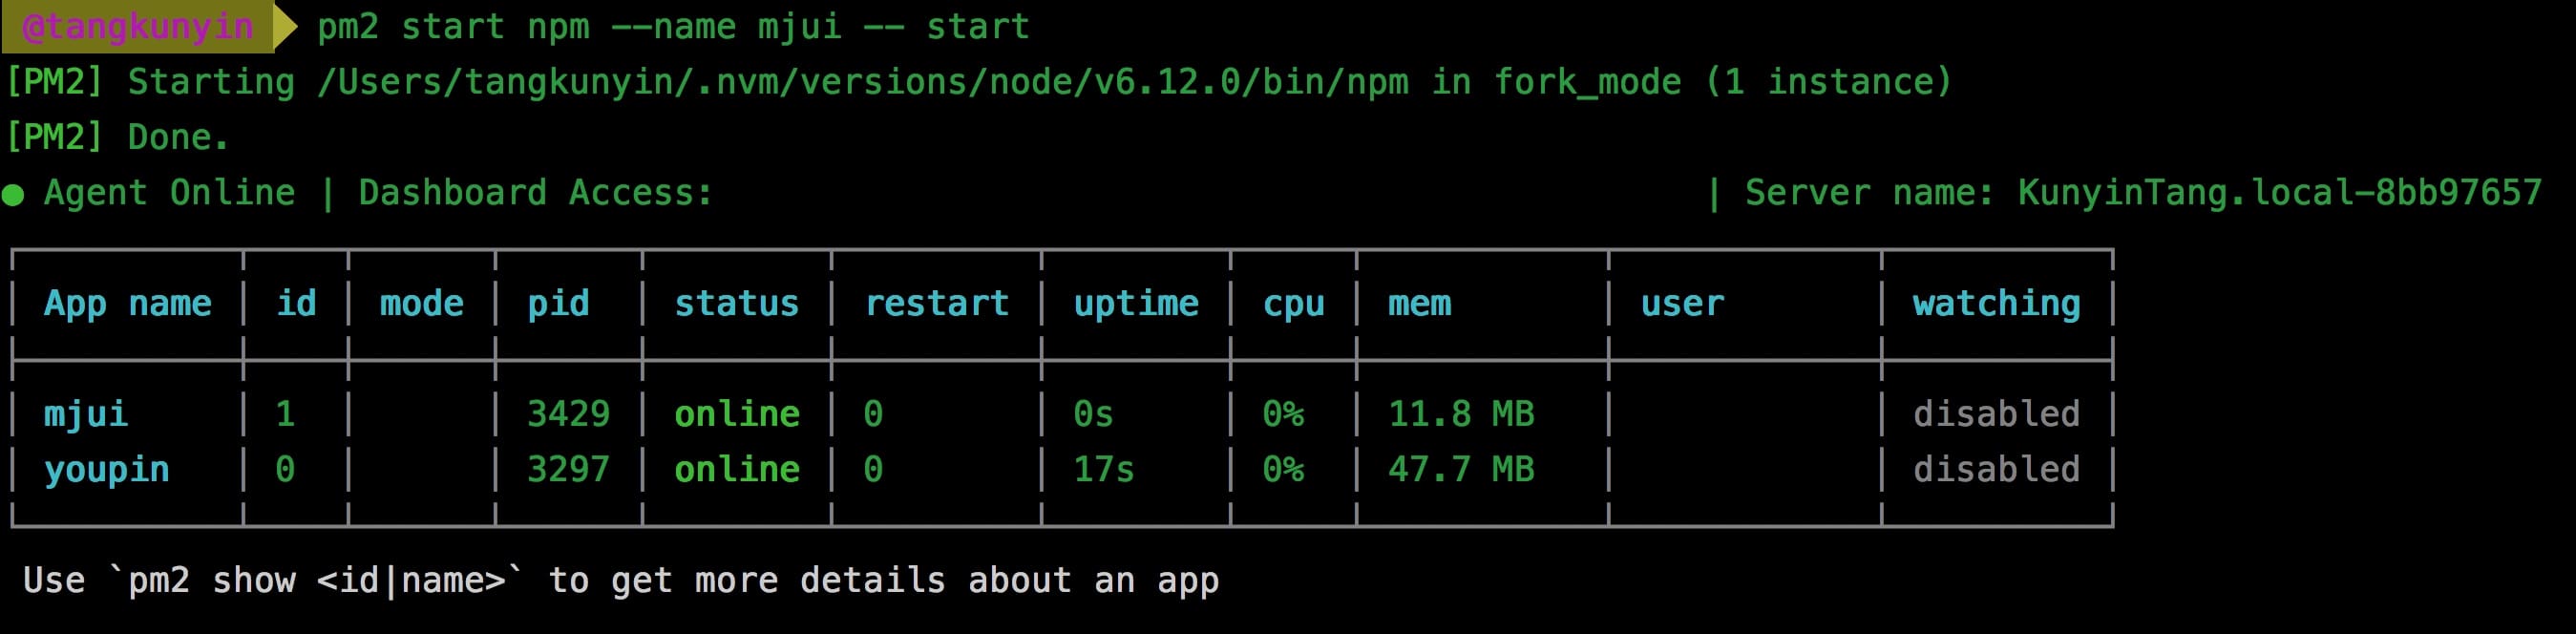2576x634 pixels.
Task: Click the watching column header
Action: [x=1995, y=303]
